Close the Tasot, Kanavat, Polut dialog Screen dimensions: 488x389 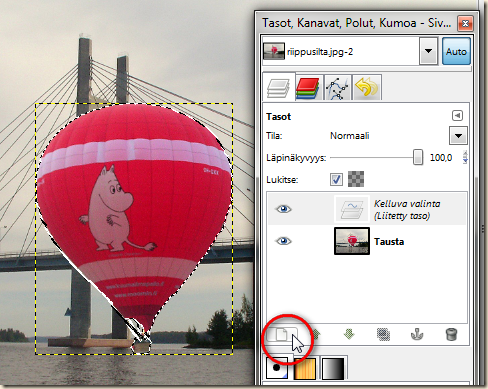tap(465, 23)
